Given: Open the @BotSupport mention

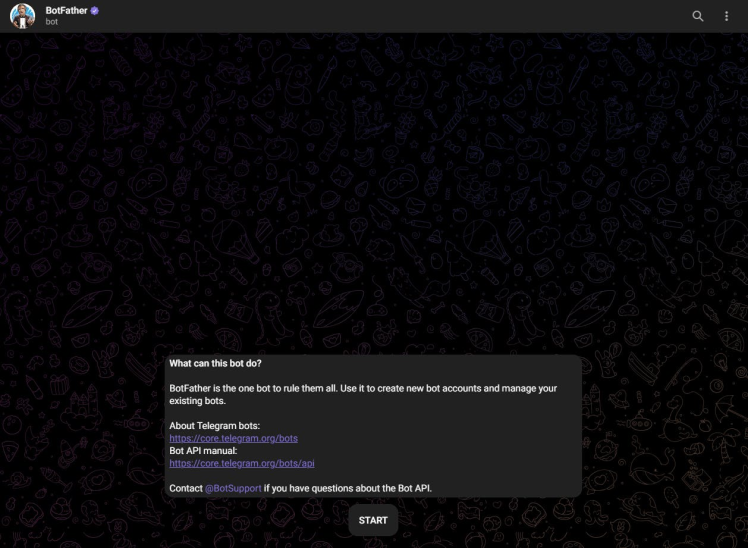Looking at the screenshot, I should point(233,488).
